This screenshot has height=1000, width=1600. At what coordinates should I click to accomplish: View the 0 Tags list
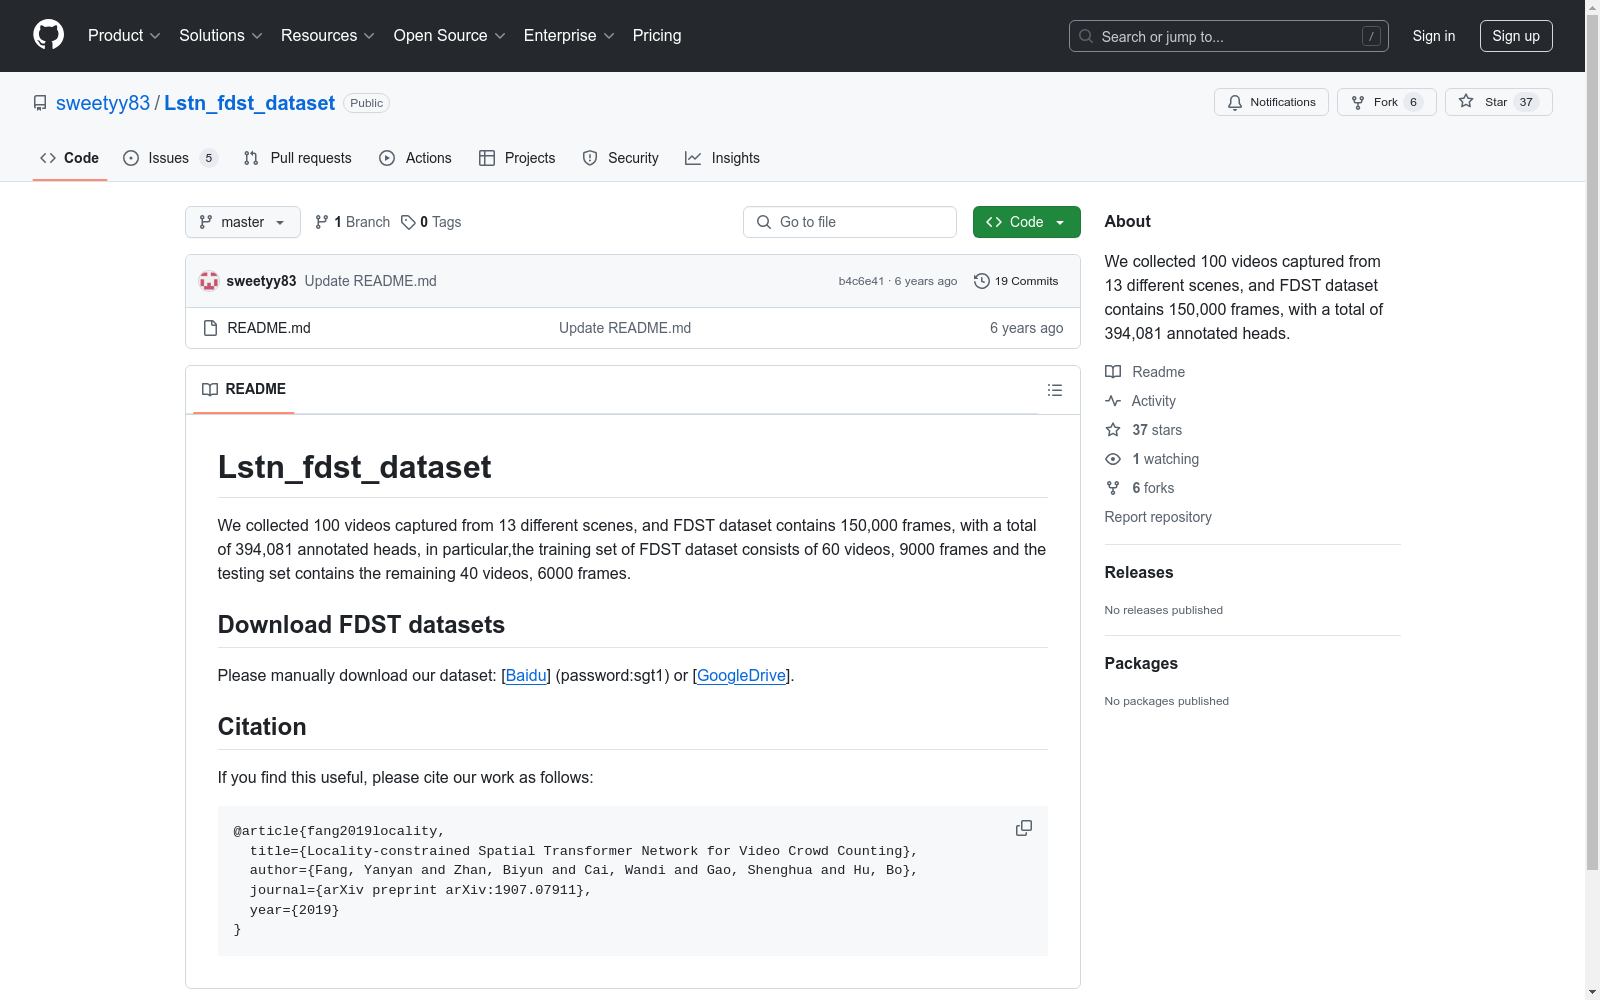431,222
